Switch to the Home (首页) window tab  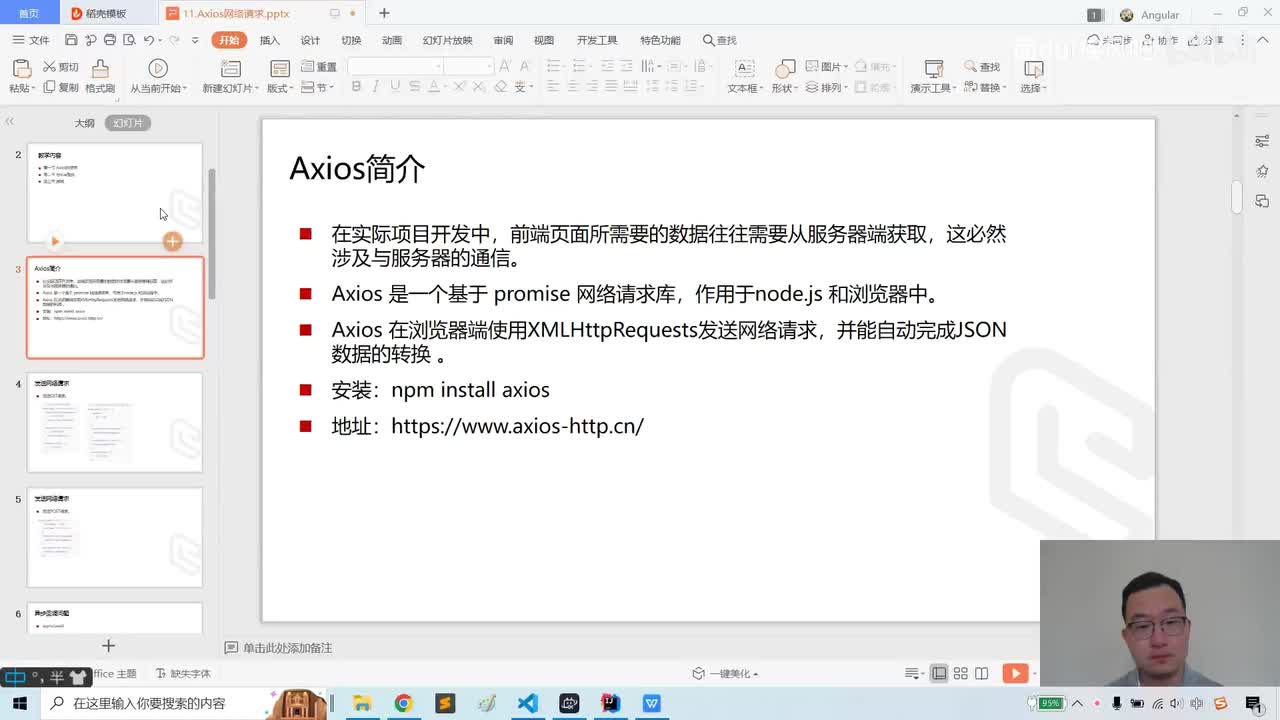coord(29,13)
